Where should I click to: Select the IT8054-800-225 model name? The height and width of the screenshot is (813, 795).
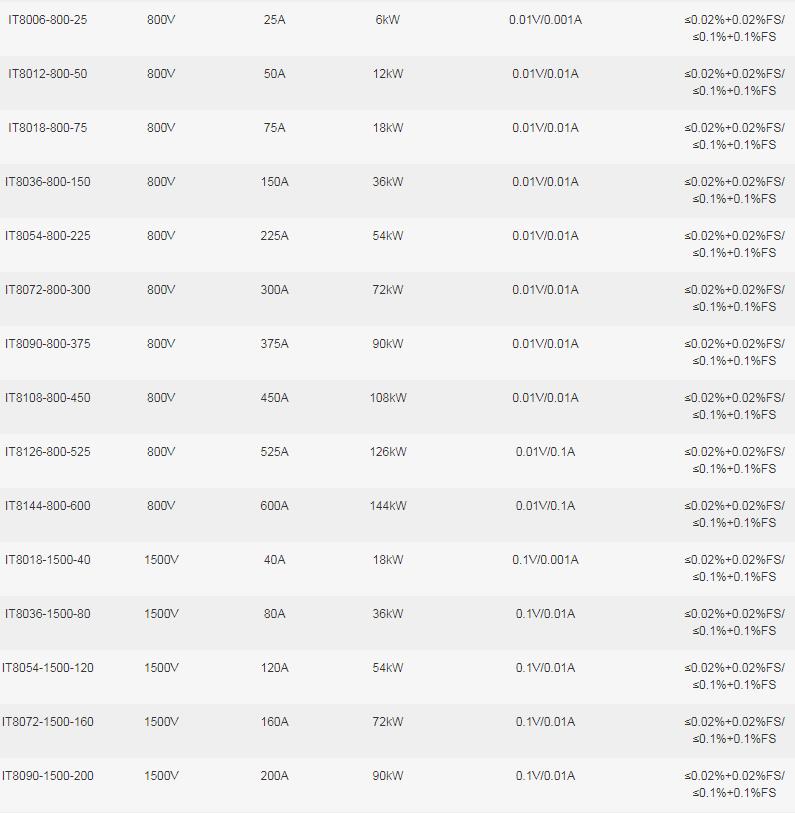pos(47,236)
